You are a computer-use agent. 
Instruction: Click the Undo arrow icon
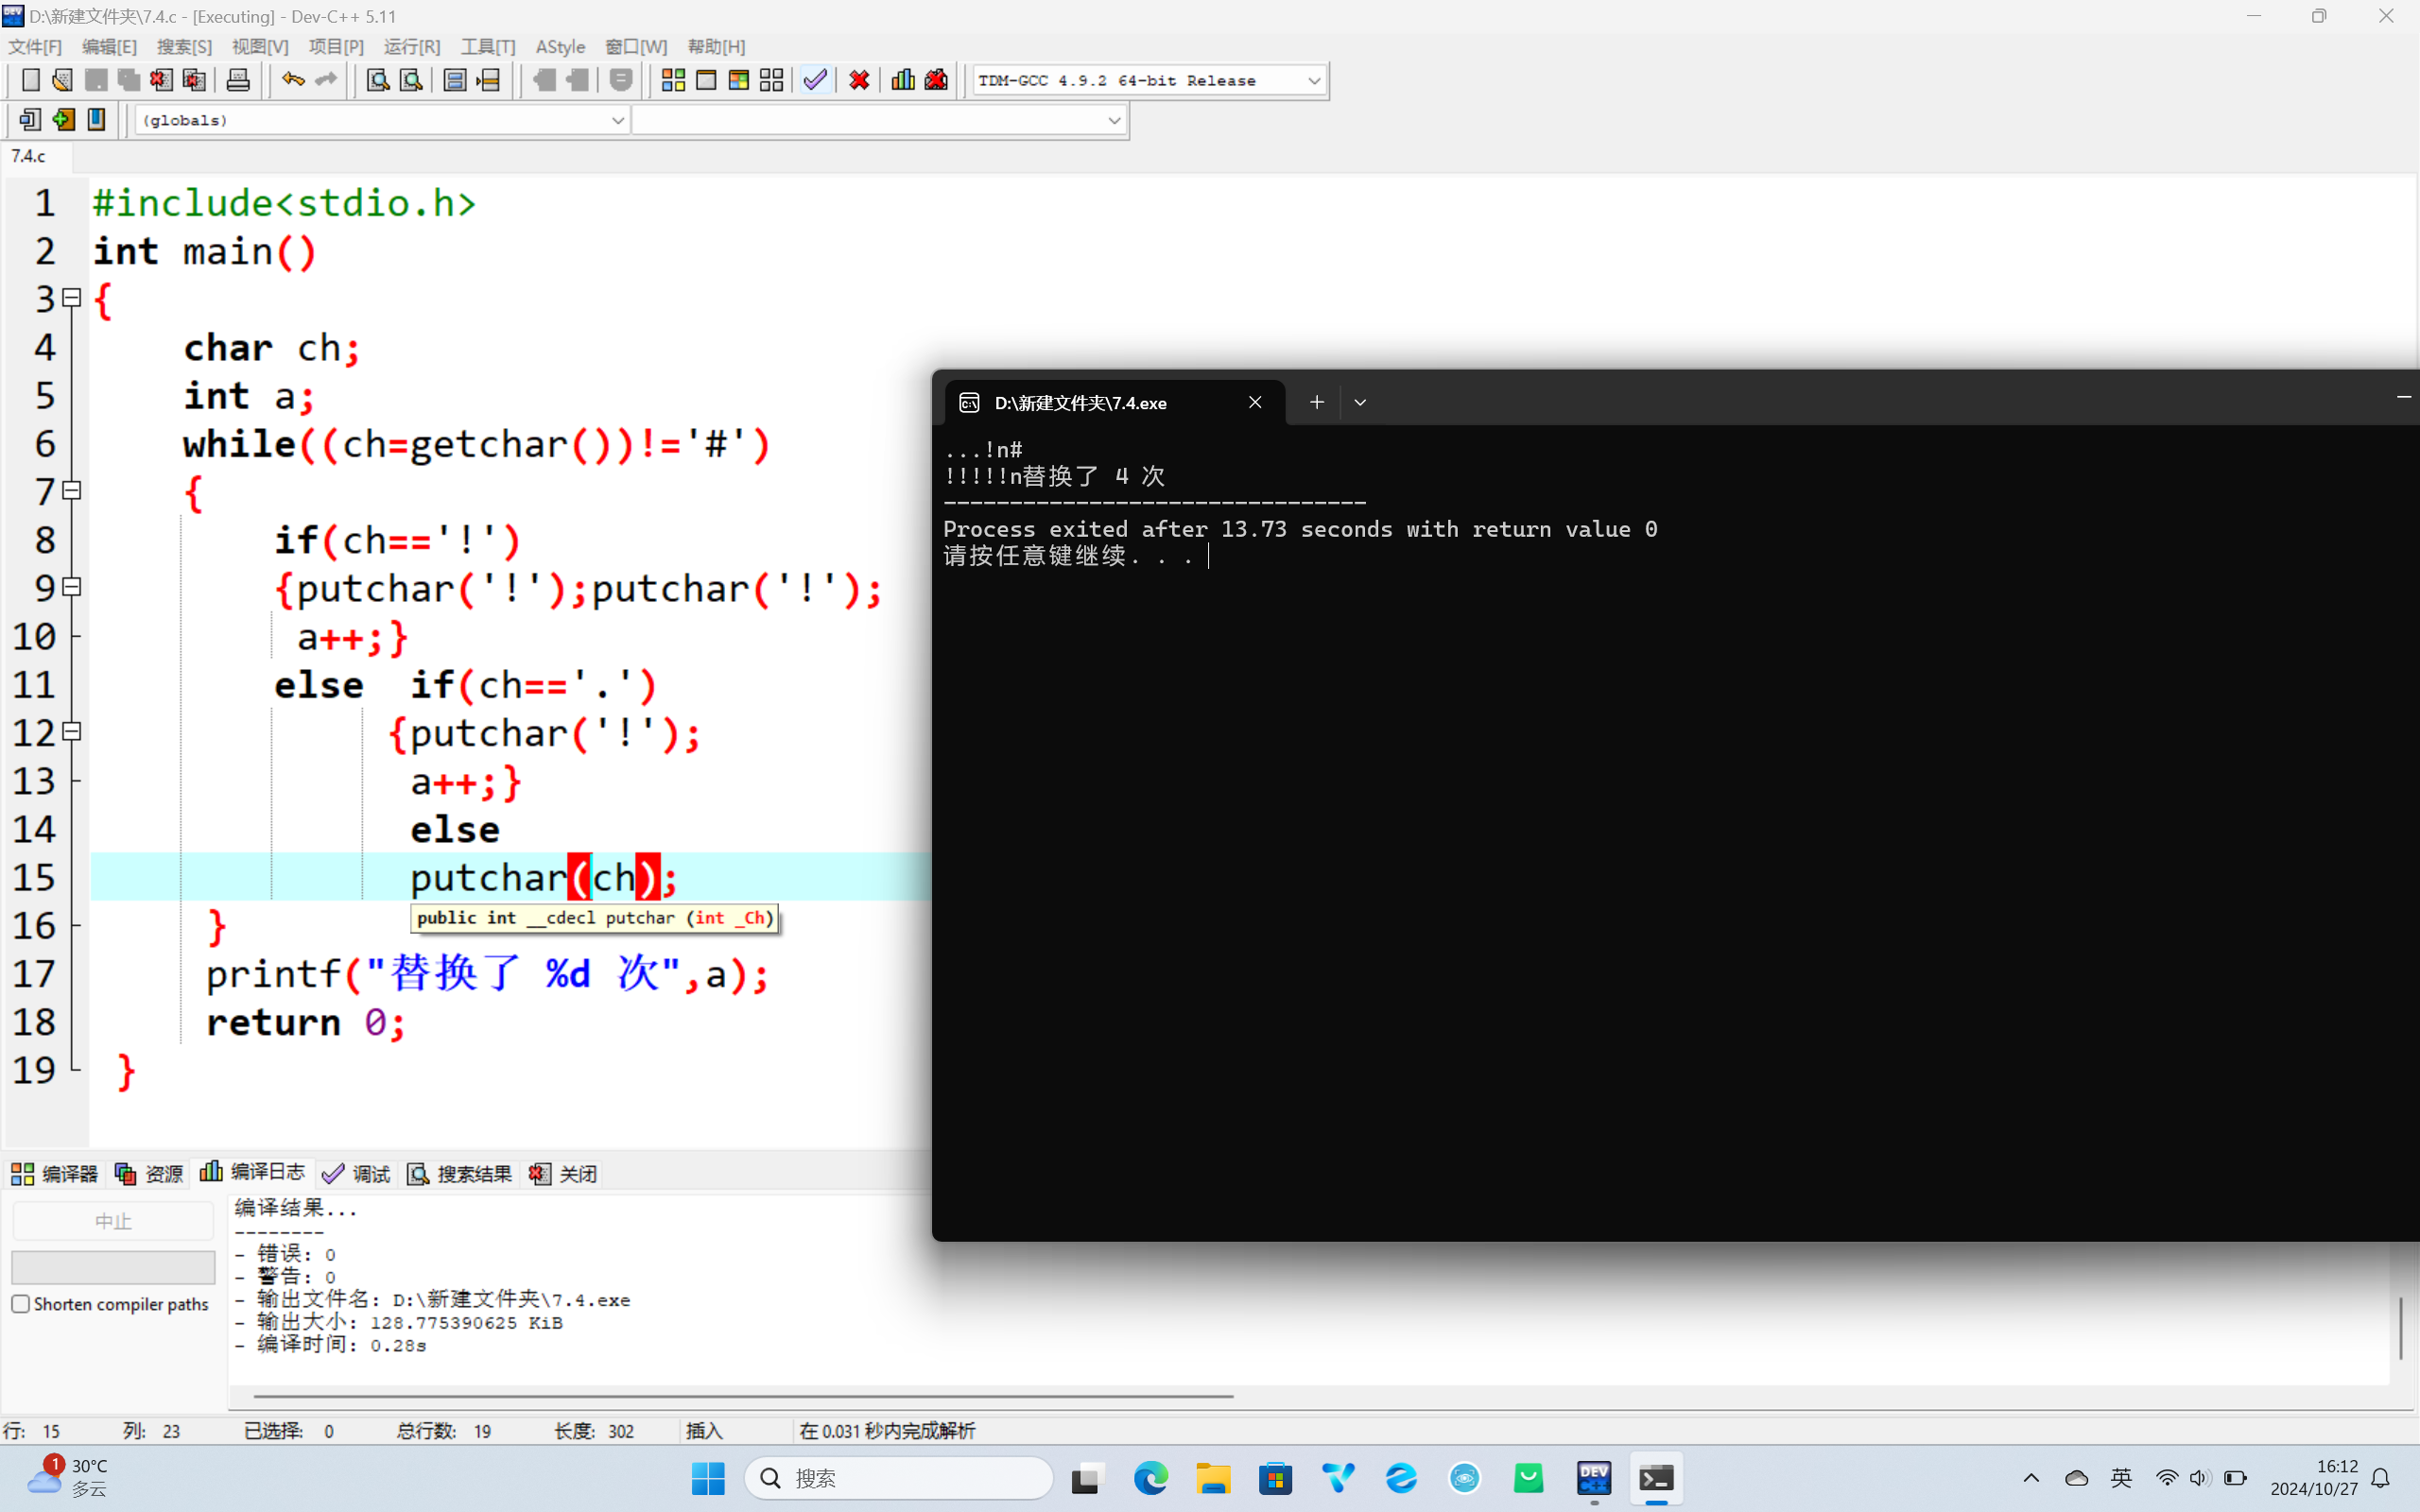point(292,80)
